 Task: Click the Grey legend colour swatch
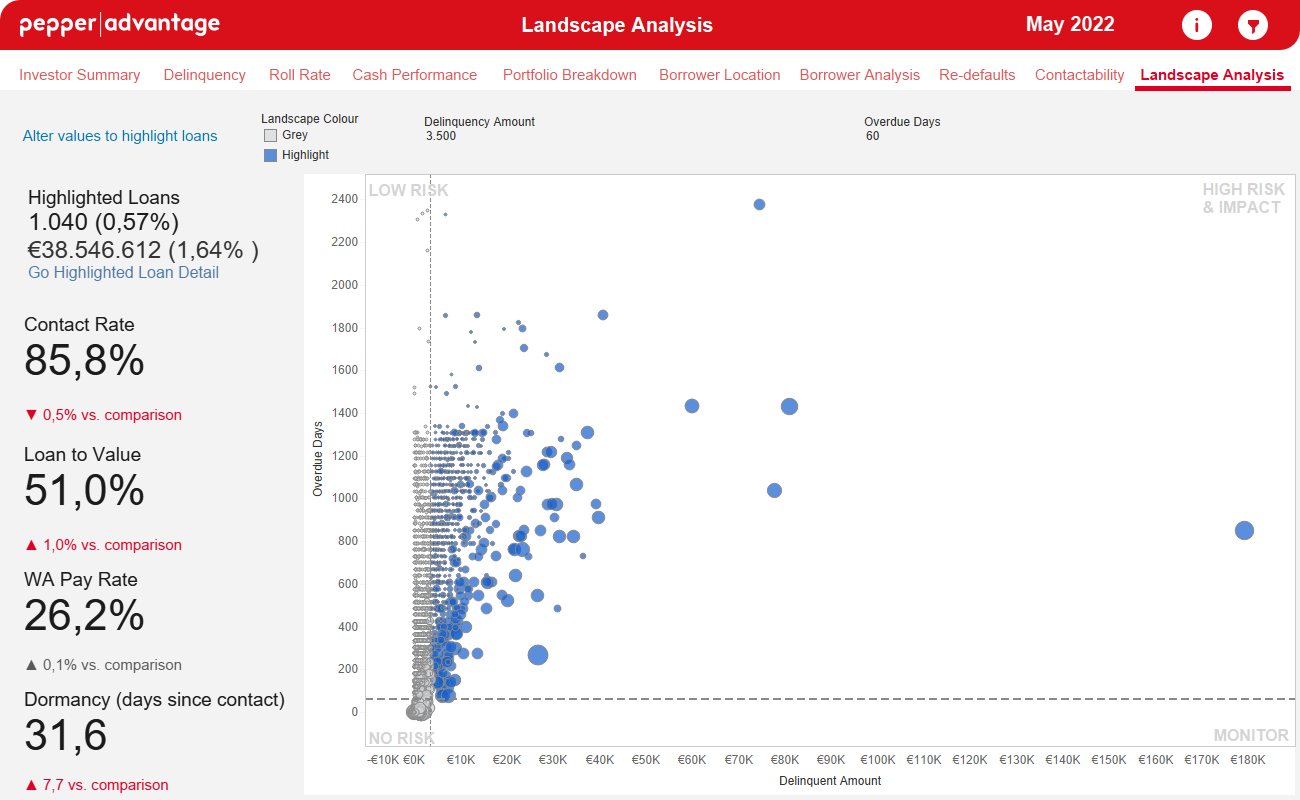[x=270, y=135]
